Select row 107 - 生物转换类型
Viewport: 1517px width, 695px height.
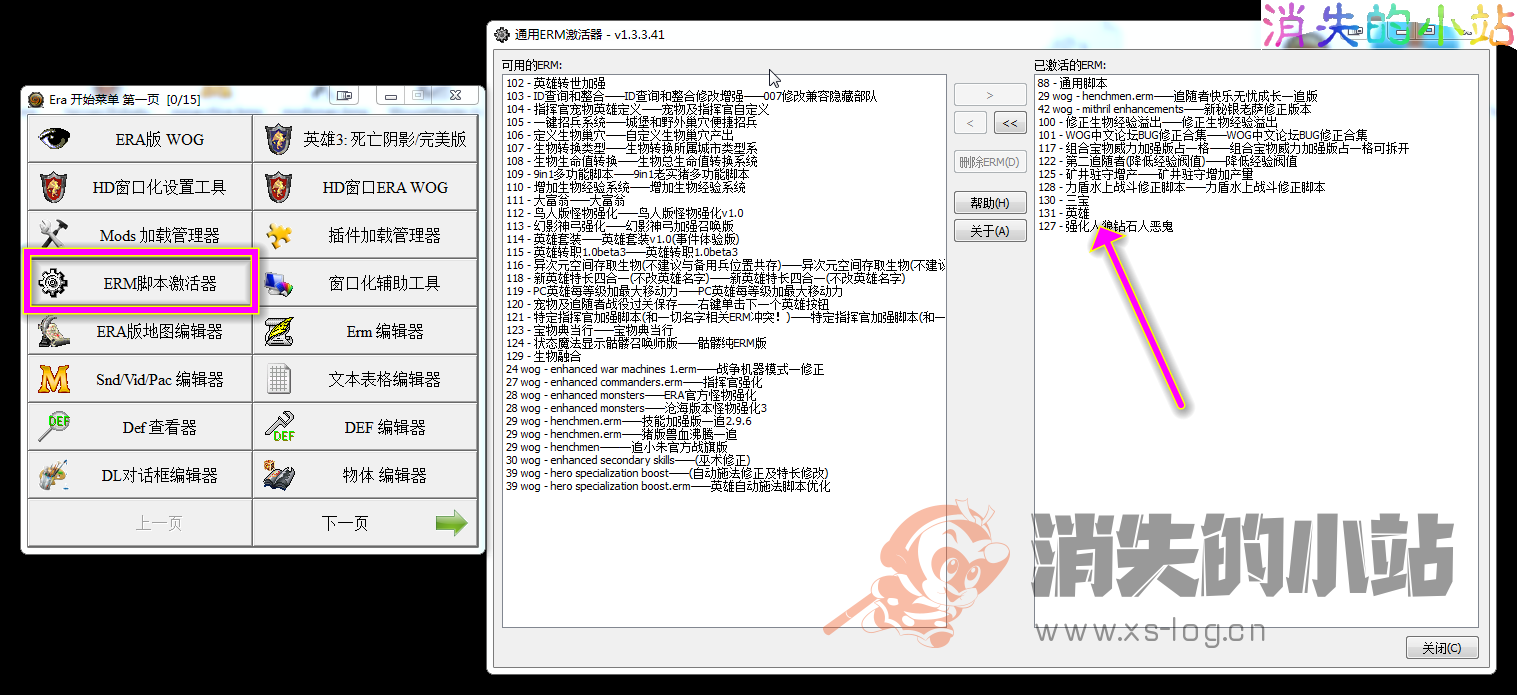tap(725, 148)
